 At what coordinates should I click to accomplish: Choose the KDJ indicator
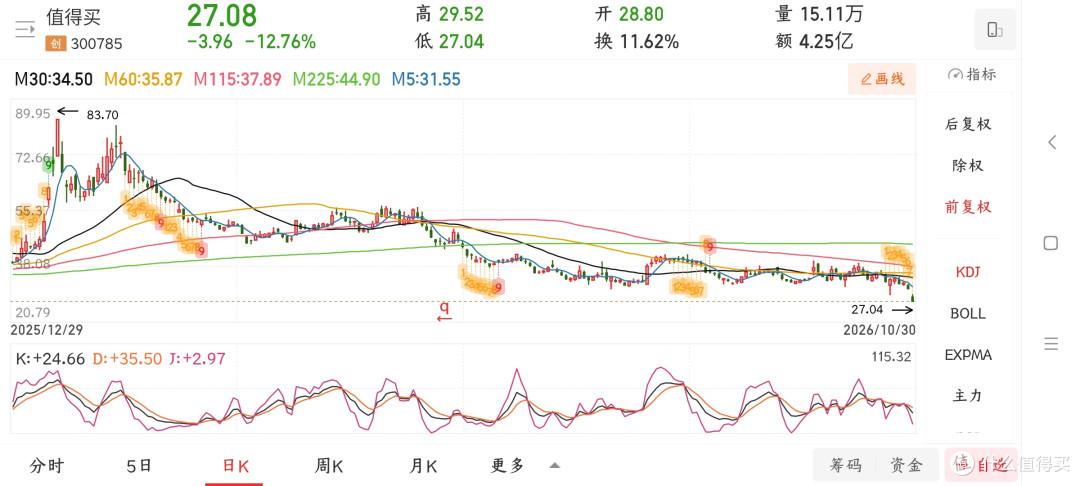click(x=968, y=272)
